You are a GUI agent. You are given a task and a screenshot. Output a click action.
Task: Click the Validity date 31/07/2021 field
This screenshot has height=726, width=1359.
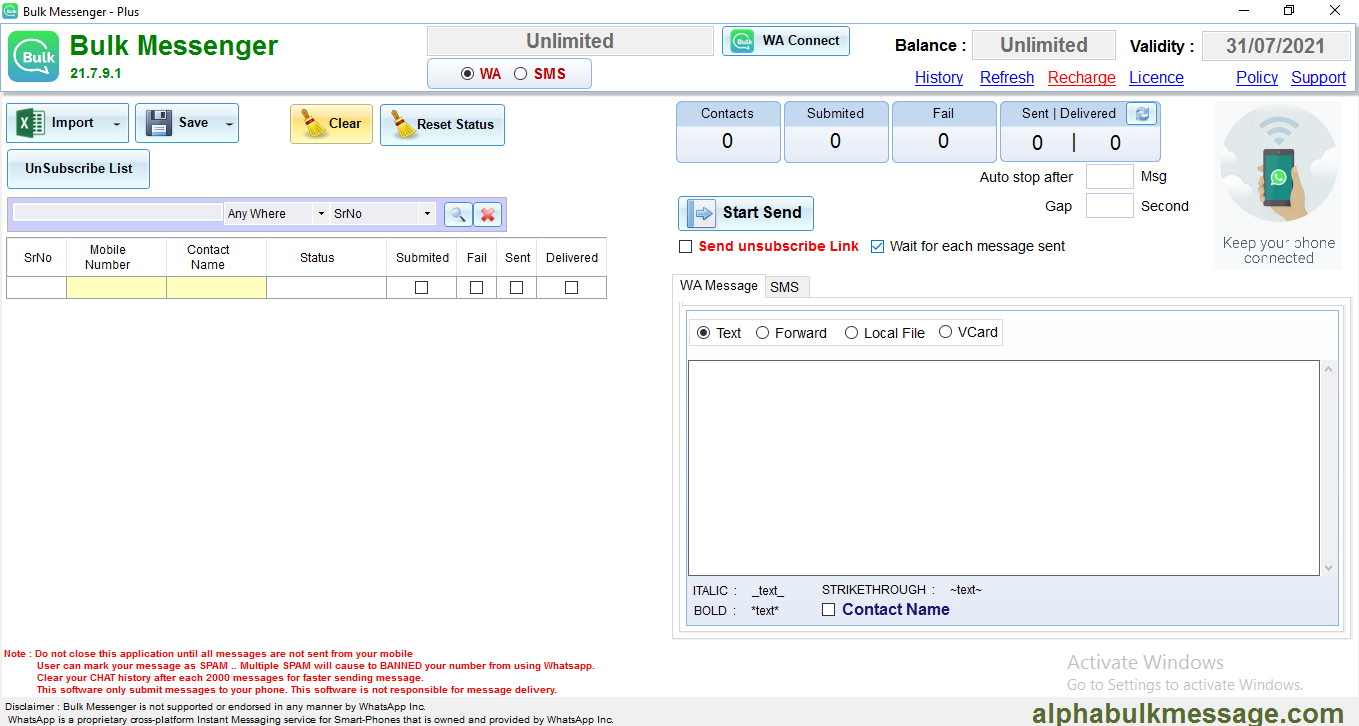[x=1276, y=46]
